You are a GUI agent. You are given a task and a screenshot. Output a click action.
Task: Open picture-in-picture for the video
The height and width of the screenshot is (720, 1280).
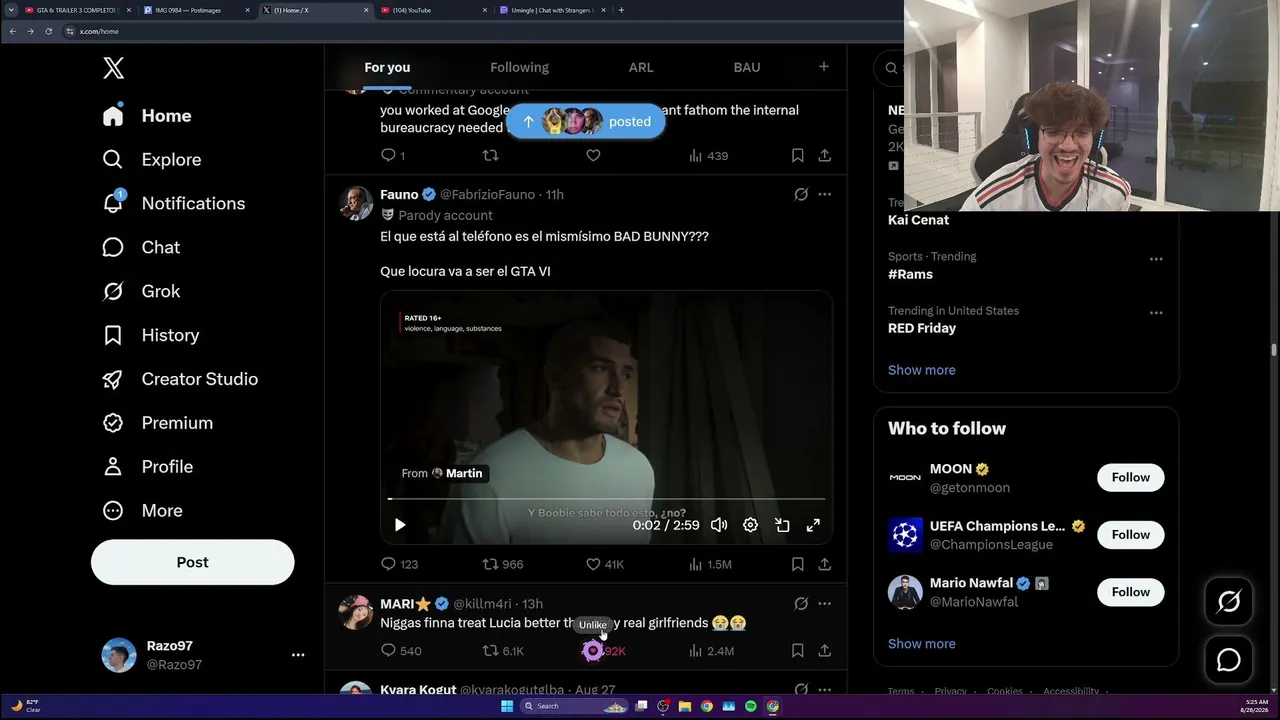pos(782,525)
